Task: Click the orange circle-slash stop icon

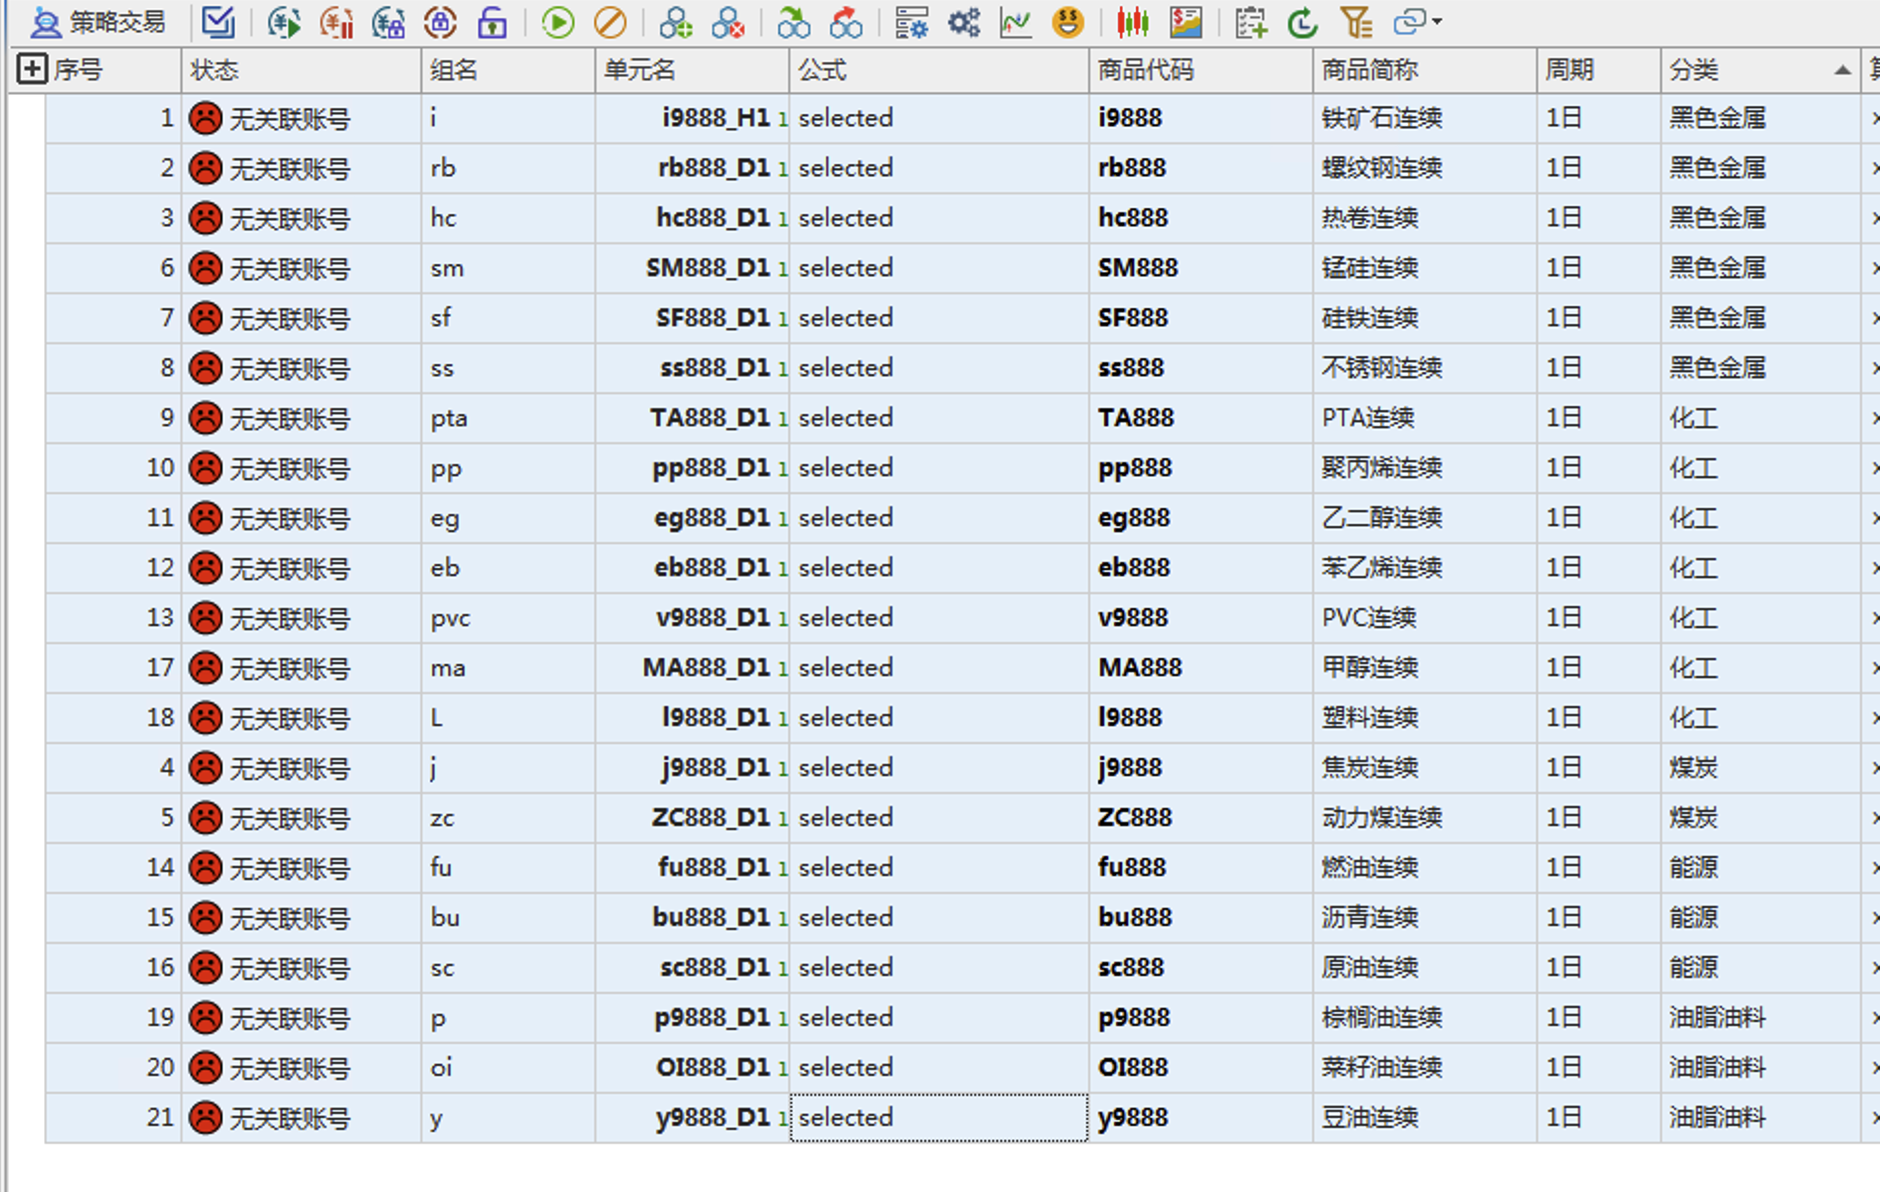Action: coord(610,21)
